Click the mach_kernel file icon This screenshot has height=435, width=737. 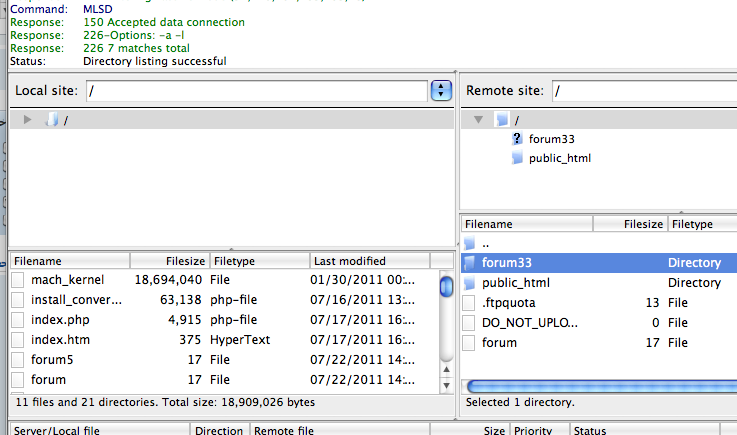pos(18,280)
